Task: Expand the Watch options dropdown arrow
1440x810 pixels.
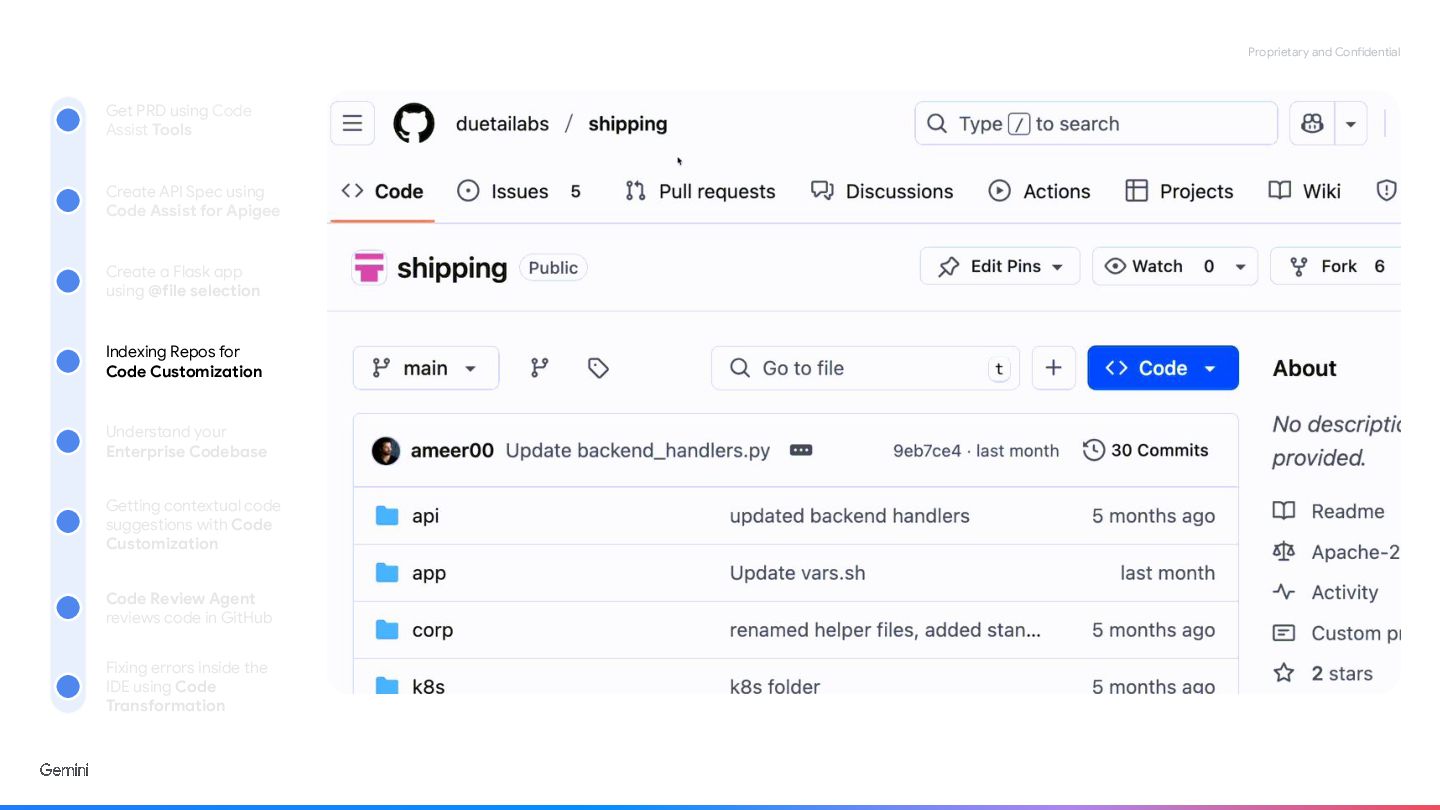Action: tap(1240, 267)
